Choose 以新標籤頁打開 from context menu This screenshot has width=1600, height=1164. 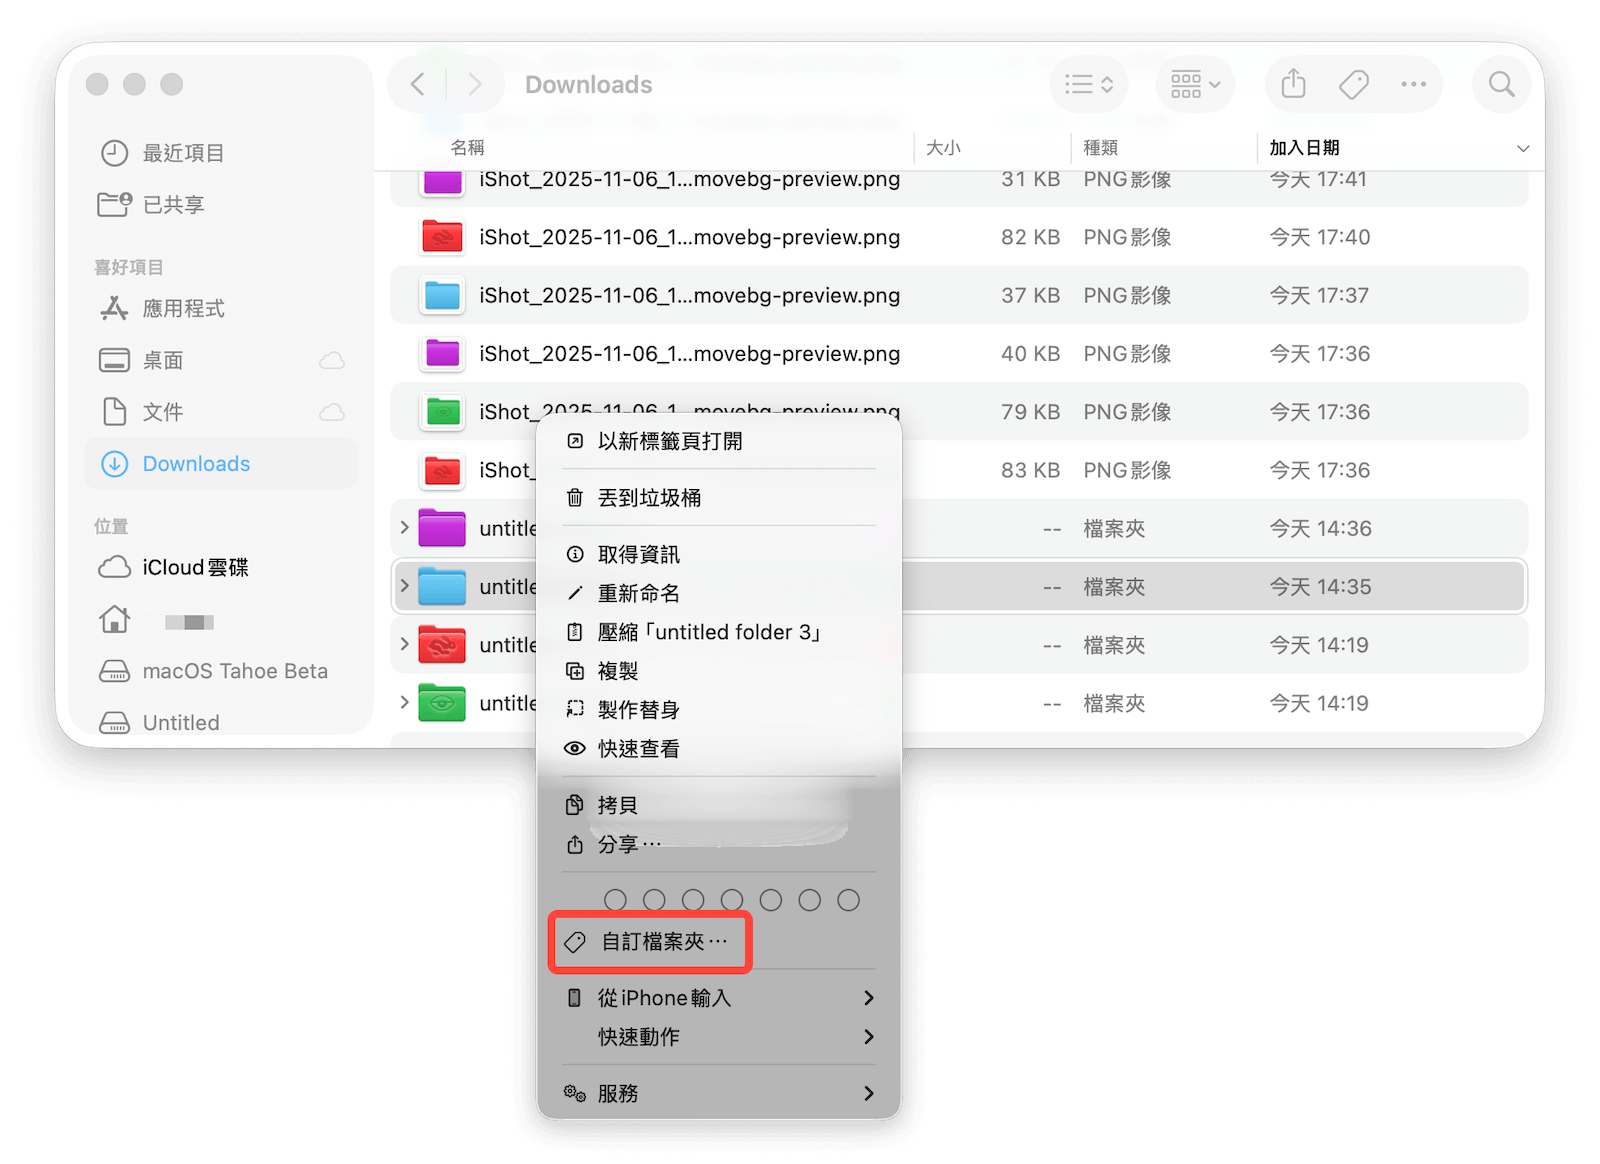[719, 441]
